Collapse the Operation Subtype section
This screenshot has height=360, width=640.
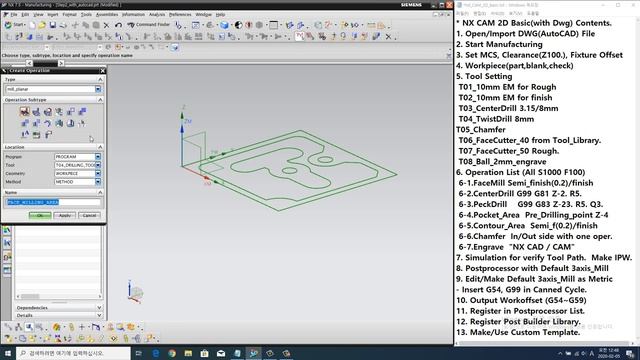(100, 100)
